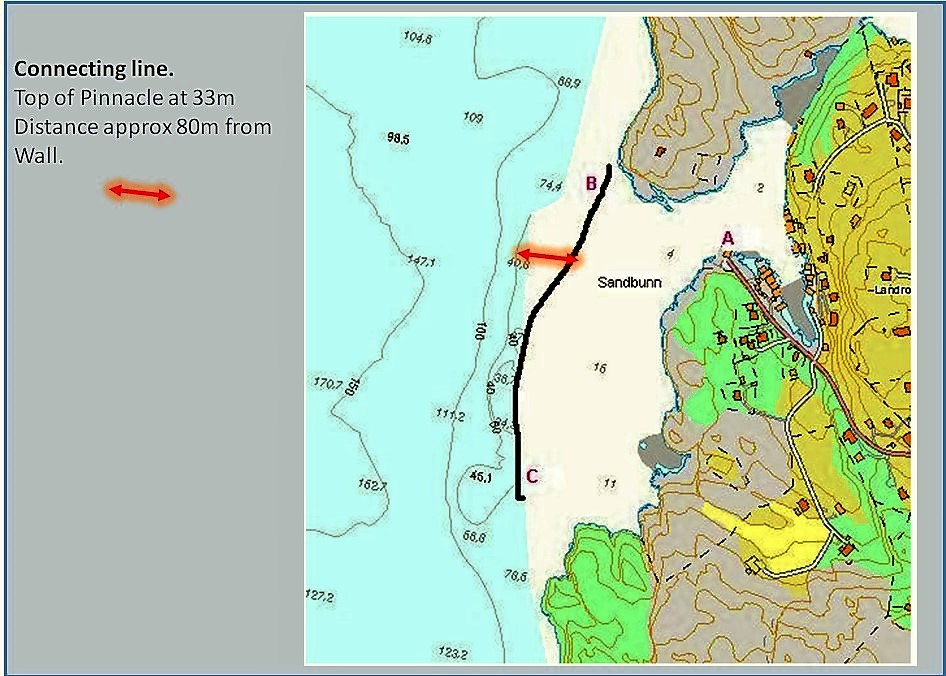Click the red double arrow in legend

pos(140,192)
